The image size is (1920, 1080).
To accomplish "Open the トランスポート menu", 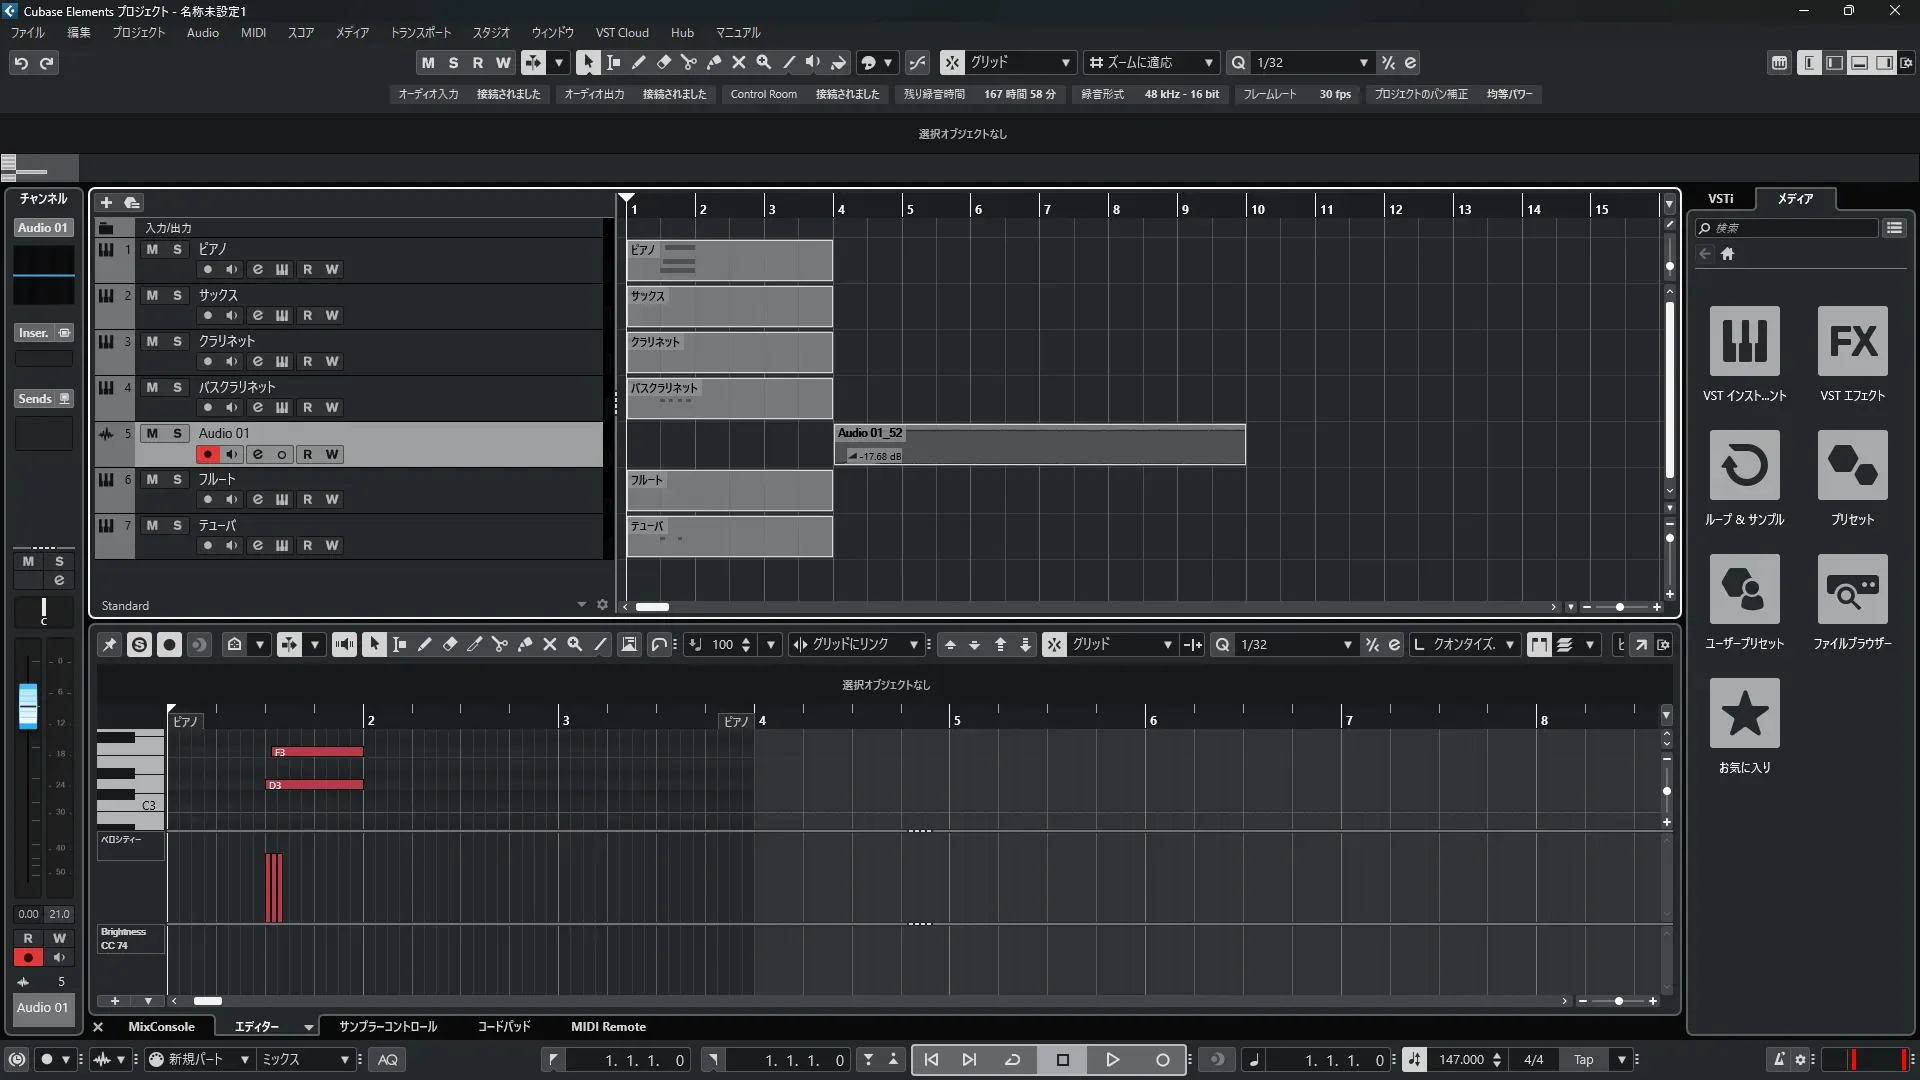I will 420,32.
